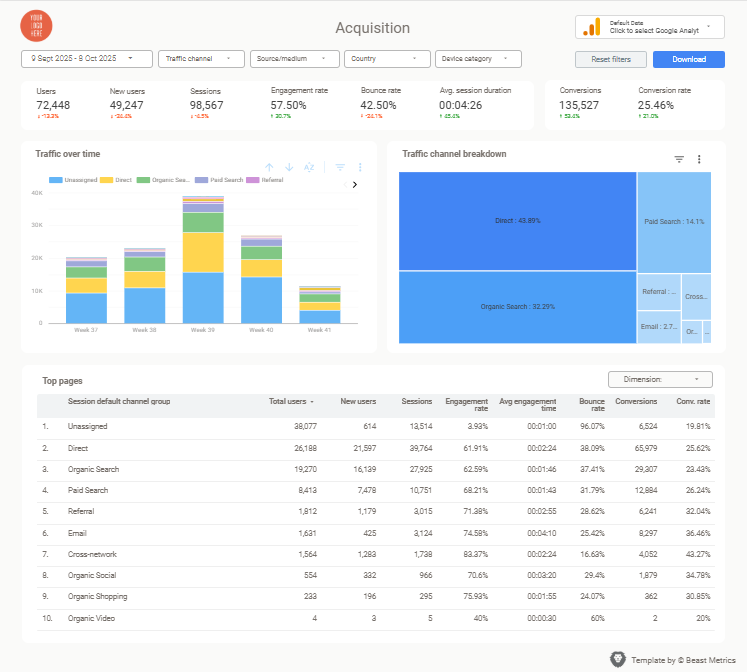Click the Sessions scorecard value 98,567
Image resolution: width=747 pixels, height=672 pixels.
[x=206, y=105]
